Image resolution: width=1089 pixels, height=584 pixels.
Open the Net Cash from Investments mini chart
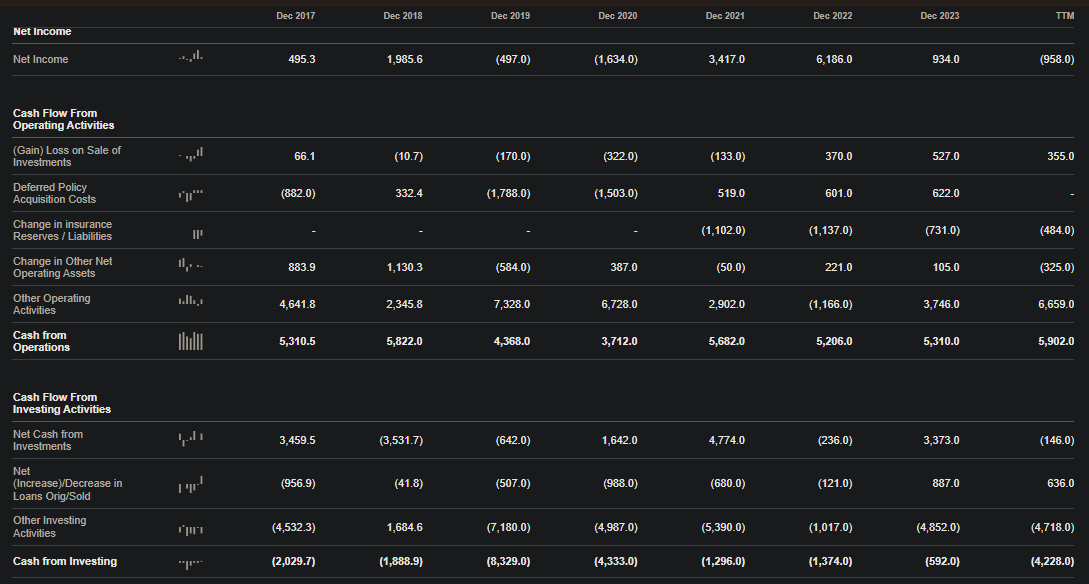coord(192,439)
